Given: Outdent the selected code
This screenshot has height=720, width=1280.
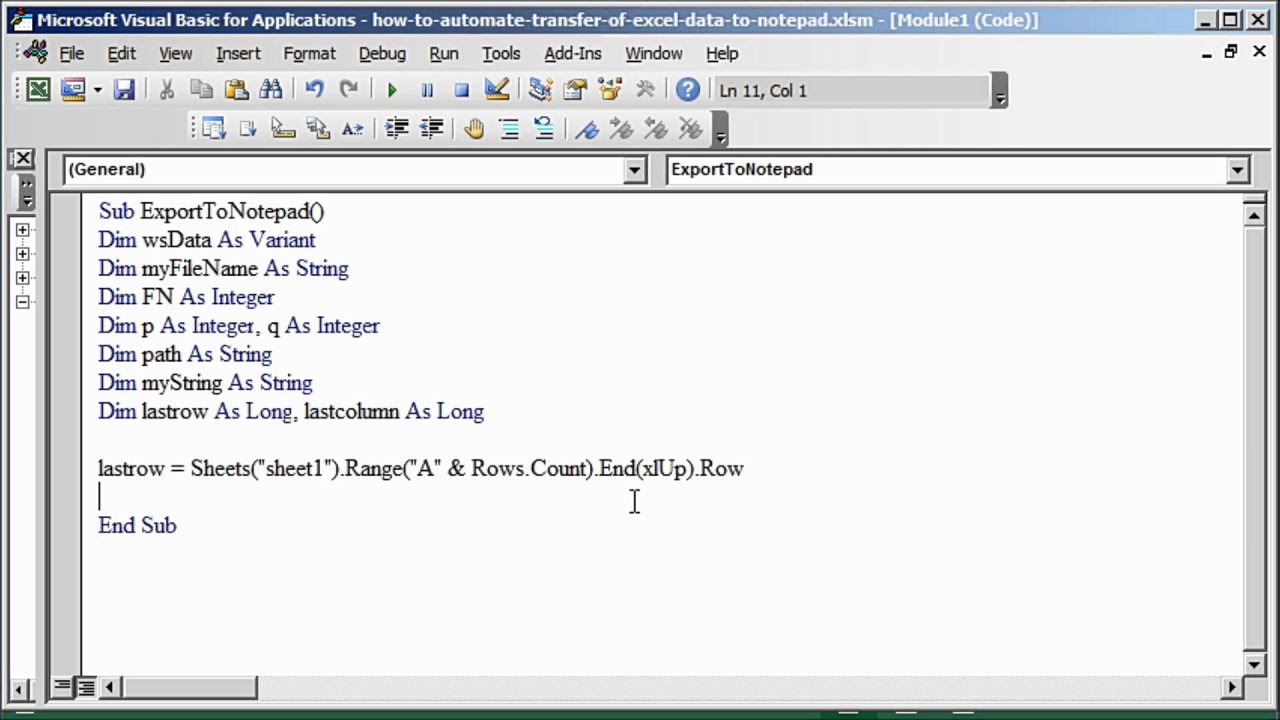Looking at the screenshot, I should click(x=431, y=128).
